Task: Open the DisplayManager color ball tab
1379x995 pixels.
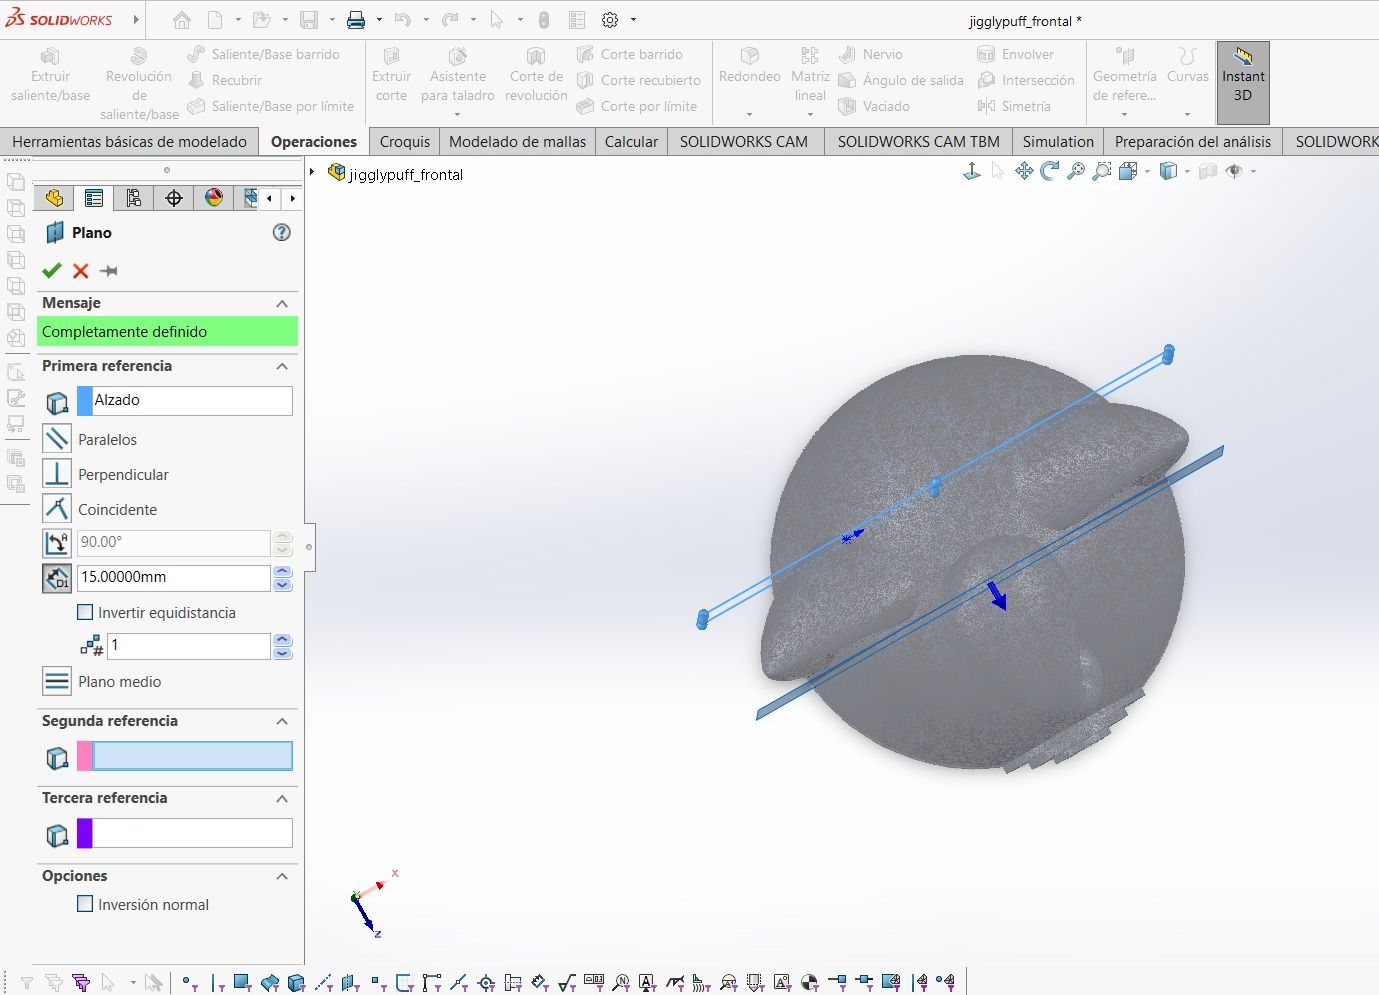Action: (x=214, y=198)
